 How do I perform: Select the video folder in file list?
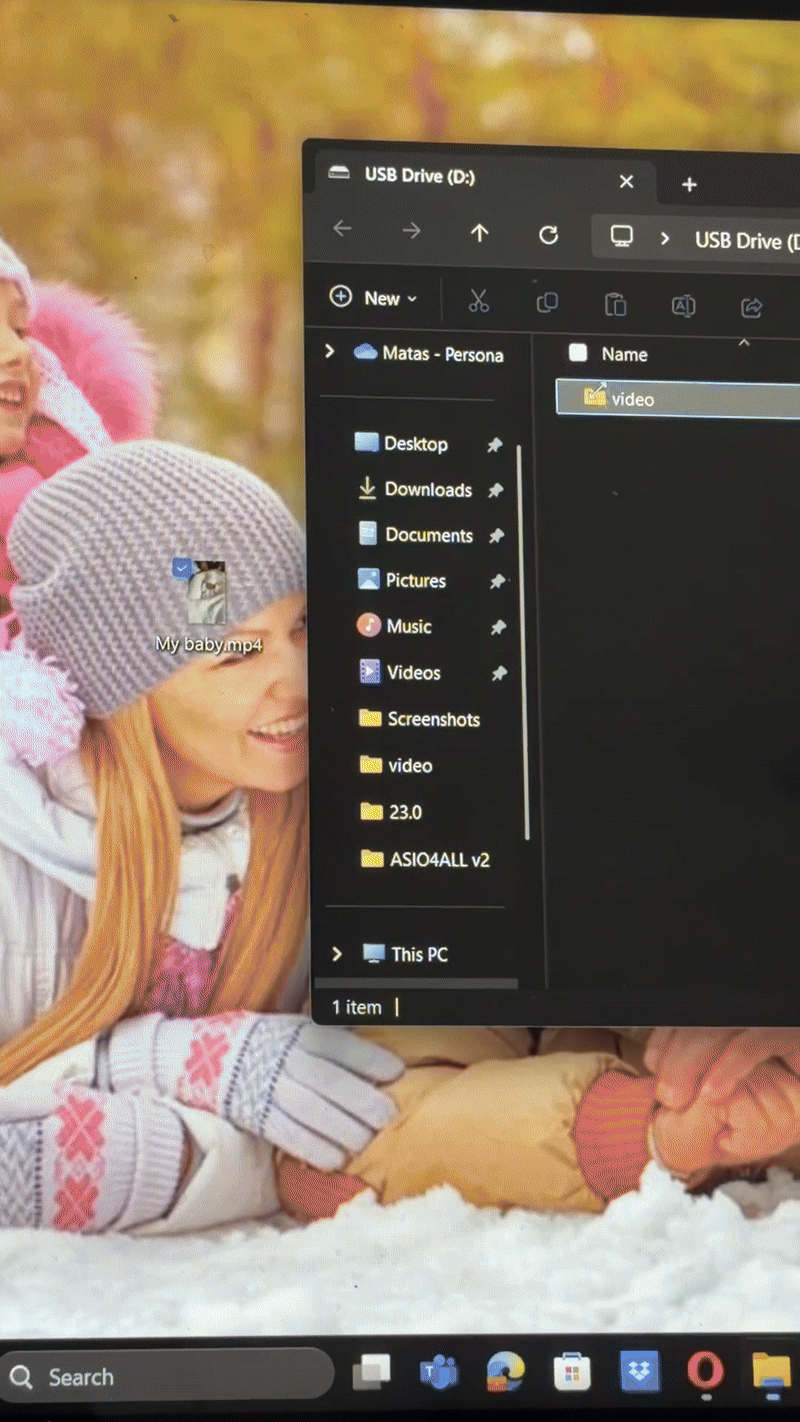pyautogui.click(x=632, y=399)
